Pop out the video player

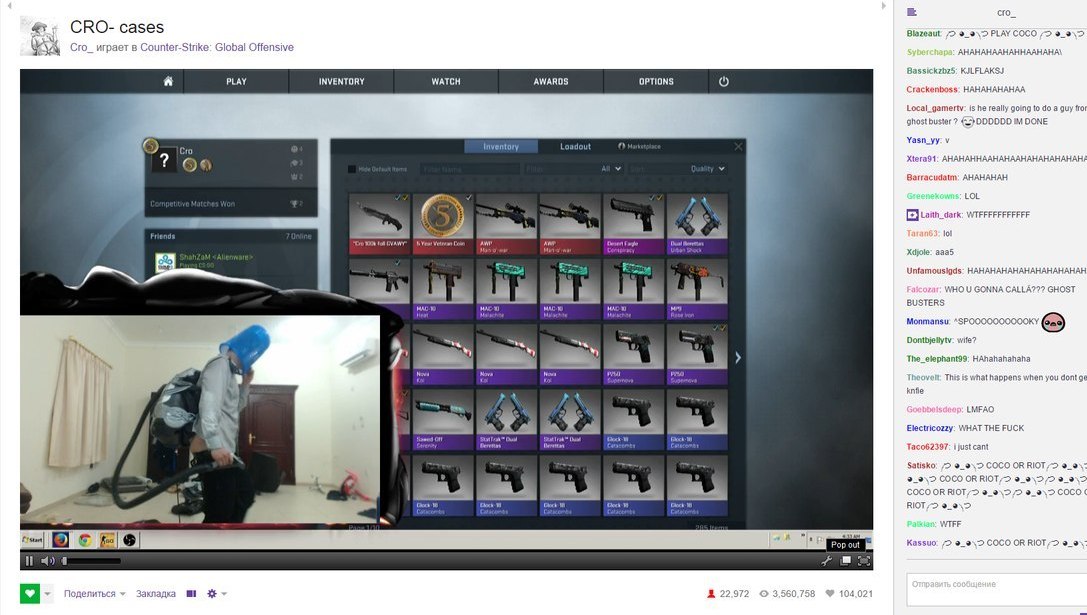pos(845,561)
